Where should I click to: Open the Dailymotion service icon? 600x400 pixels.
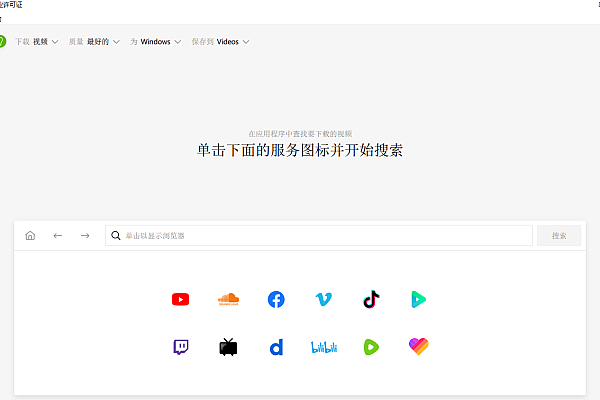pyautogui.click(x=276, y=347)
